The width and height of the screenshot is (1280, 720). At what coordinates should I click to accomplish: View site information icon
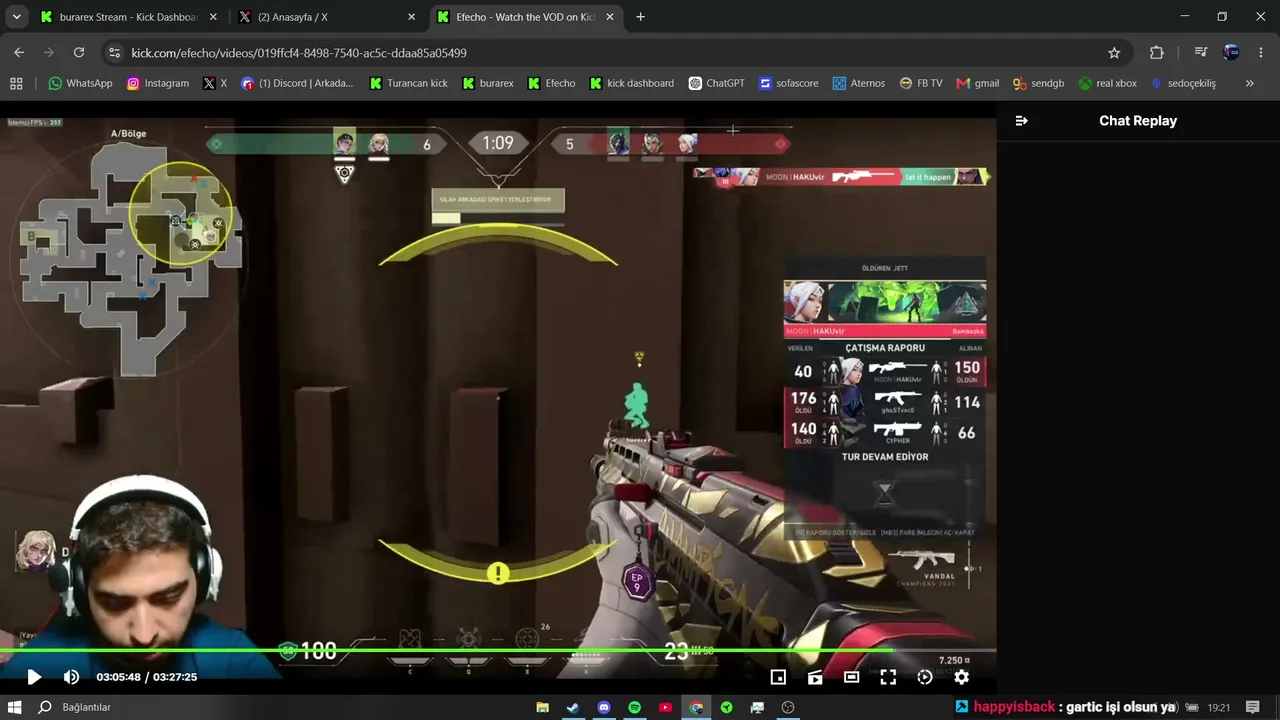(x=114, y=53)
